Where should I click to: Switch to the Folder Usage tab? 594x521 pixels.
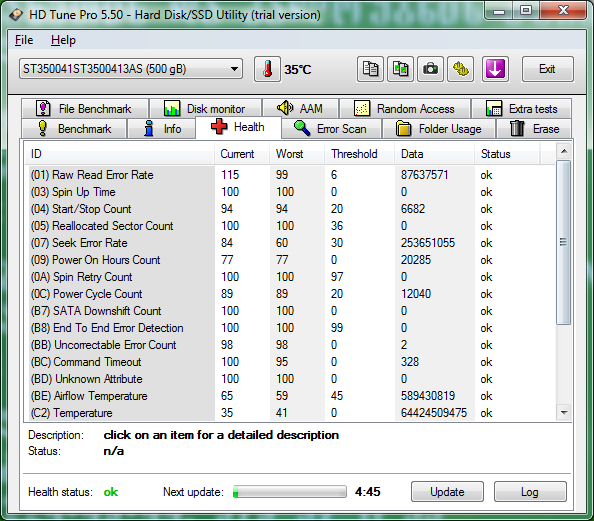click(439, 128)
